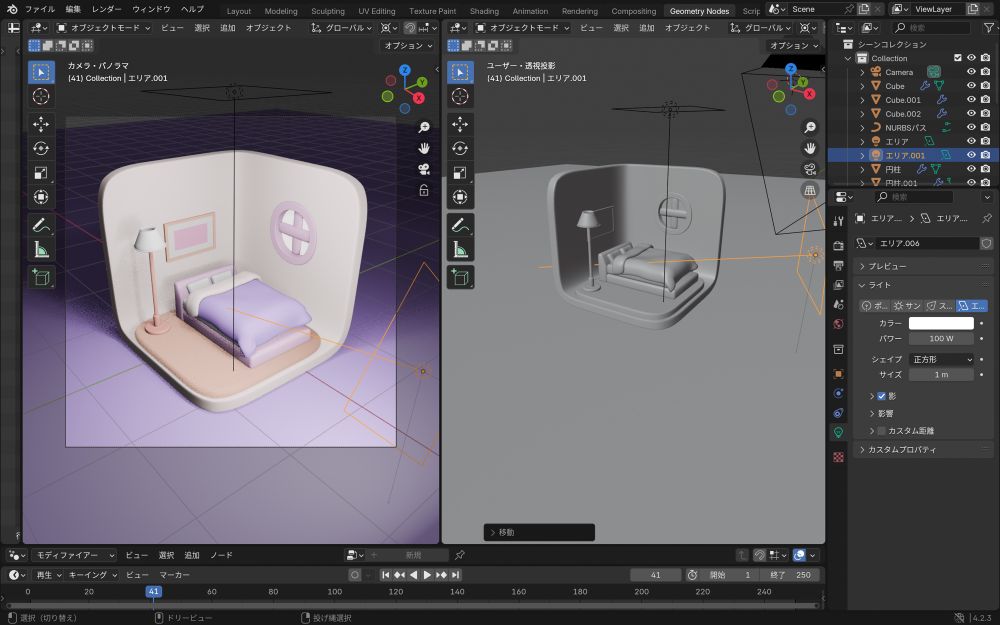Select the エリア light type button
This screenshot has height=625, width=1000.
971,306
